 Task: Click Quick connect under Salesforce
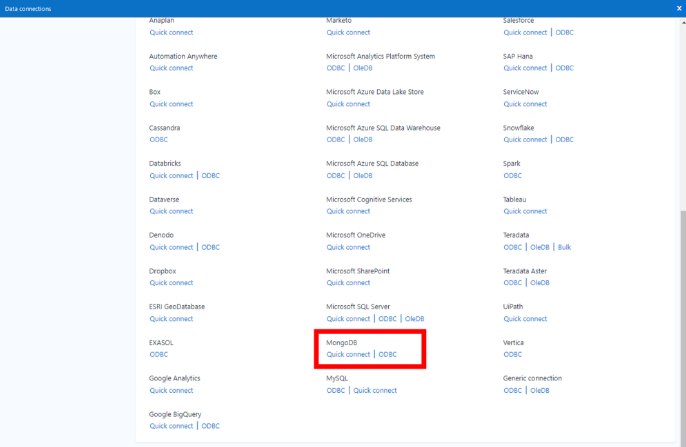coord(525,32)
